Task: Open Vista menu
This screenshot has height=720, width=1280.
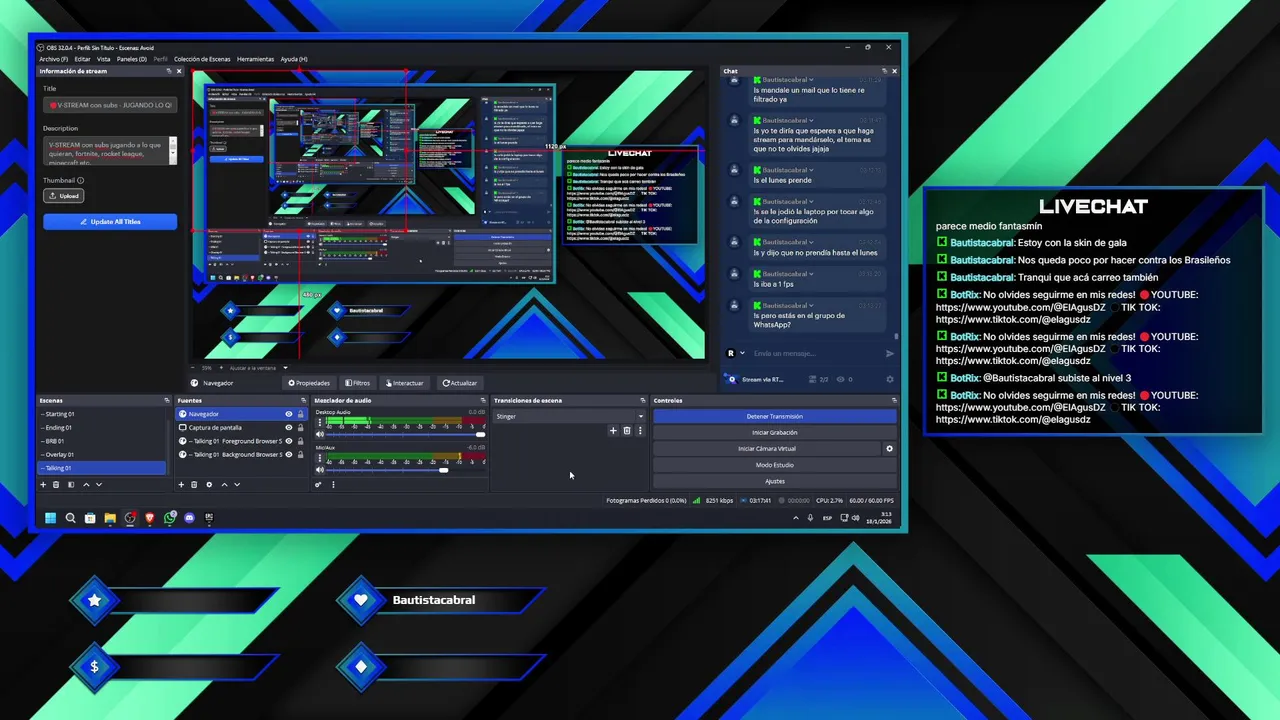Action: click(x=103, y=59)
